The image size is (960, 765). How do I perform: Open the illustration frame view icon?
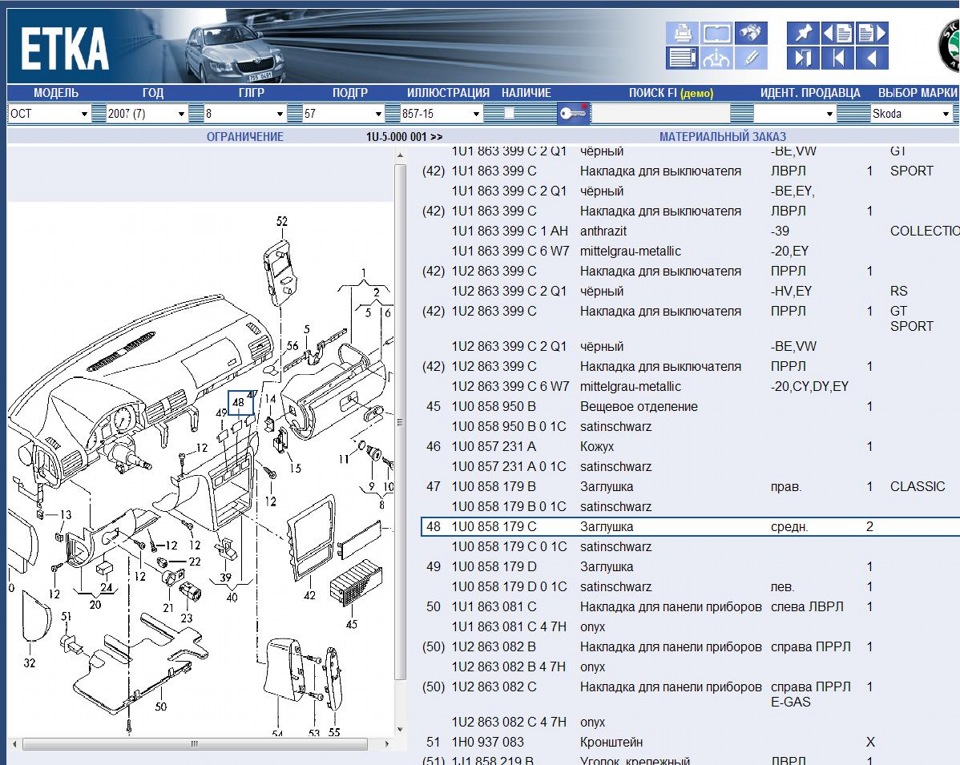(x=716, y=33)
